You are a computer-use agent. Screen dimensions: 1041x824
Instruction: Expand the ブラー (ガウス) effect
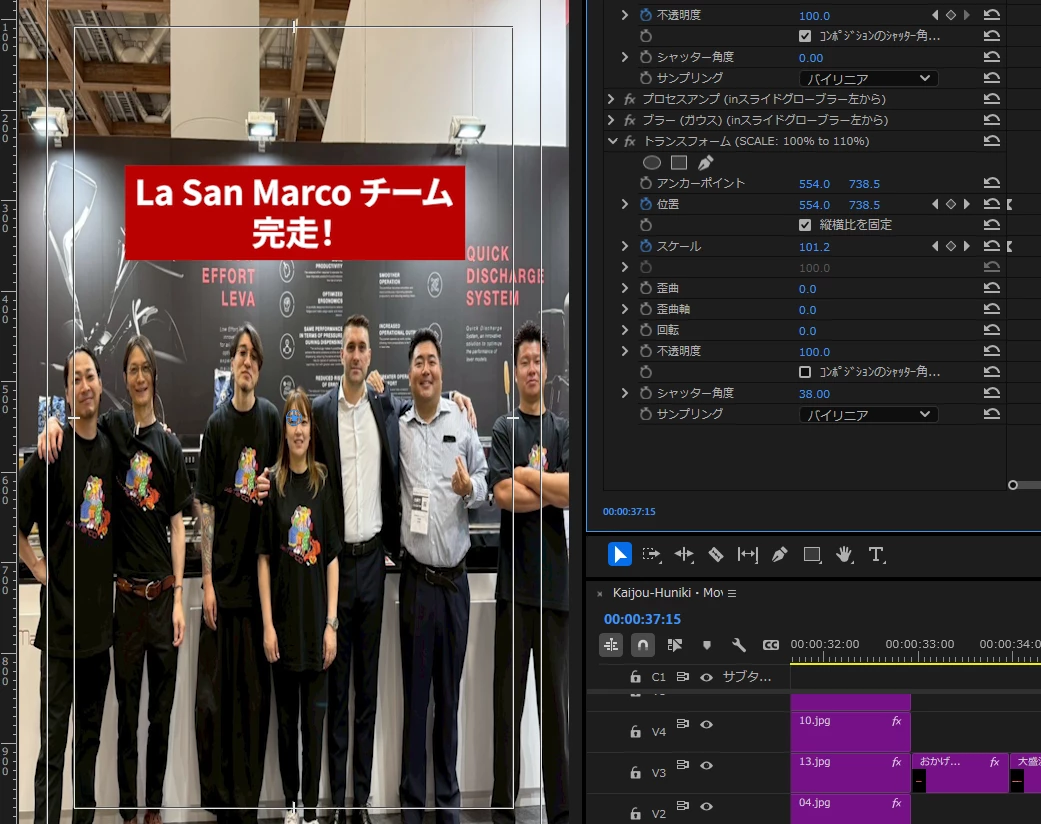611,120
